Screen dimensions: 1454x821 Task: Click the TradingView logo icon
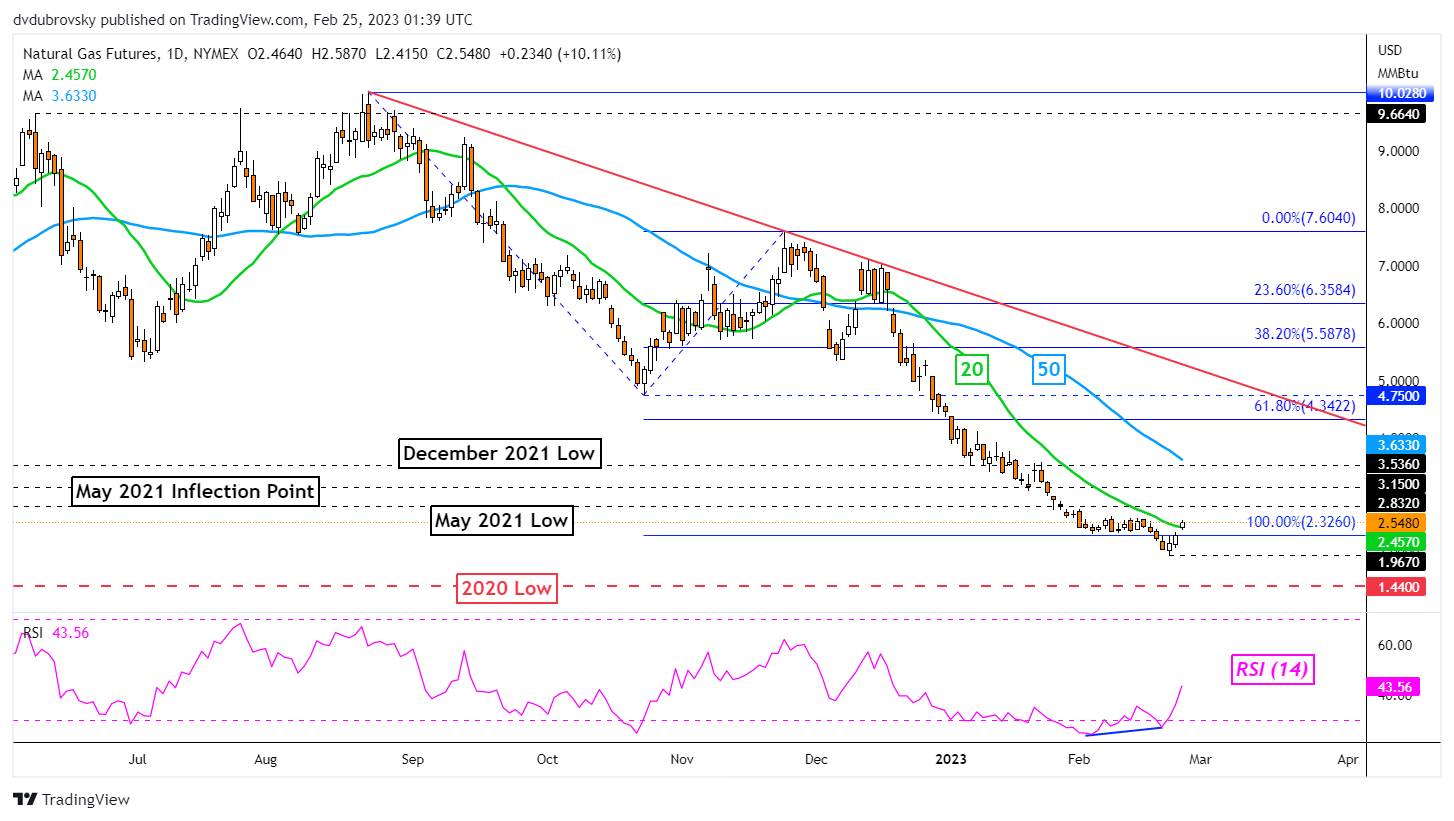click(x=24, y=800)
